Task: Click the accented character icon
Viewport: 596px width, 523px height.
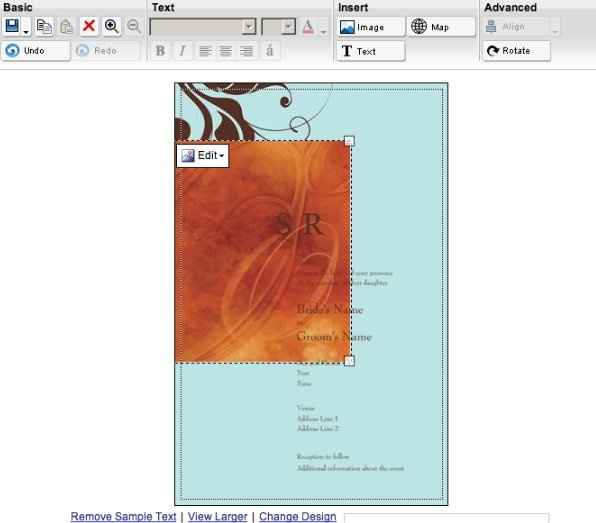Action: point(269,50)
